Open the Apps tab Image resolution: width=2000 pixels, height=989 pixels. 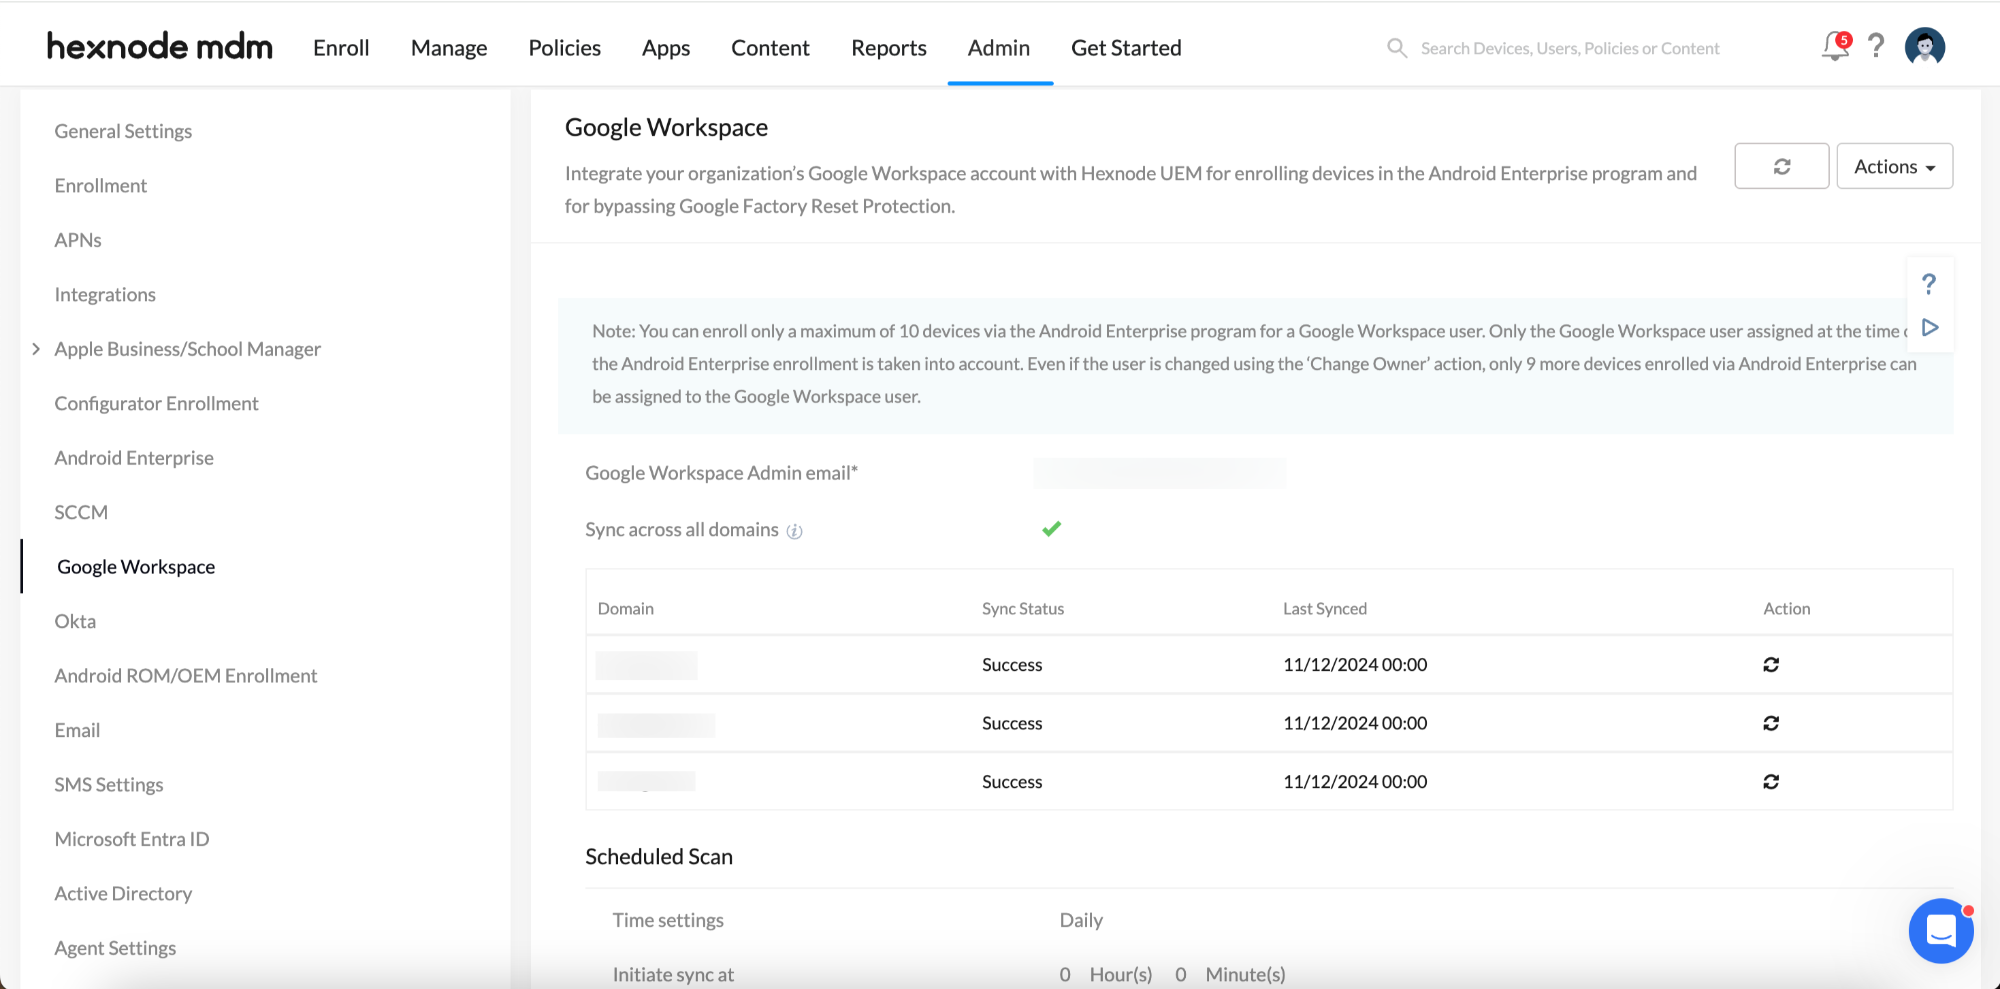666,48
